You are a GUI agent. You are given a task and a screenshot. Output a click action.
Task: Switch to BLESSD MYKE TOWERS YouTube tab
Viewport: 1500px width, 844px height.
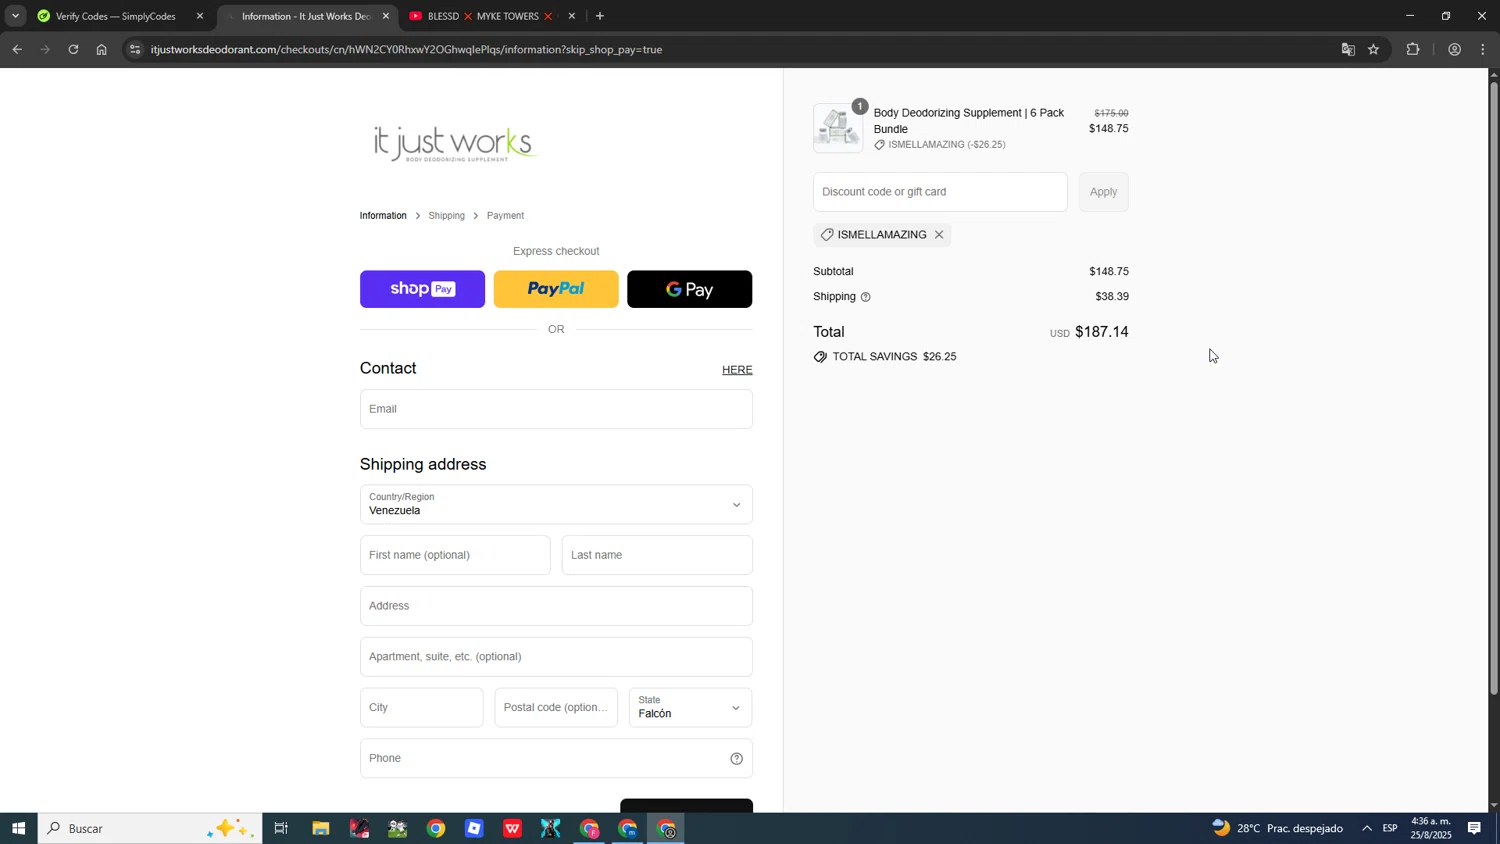click(485, 16)
